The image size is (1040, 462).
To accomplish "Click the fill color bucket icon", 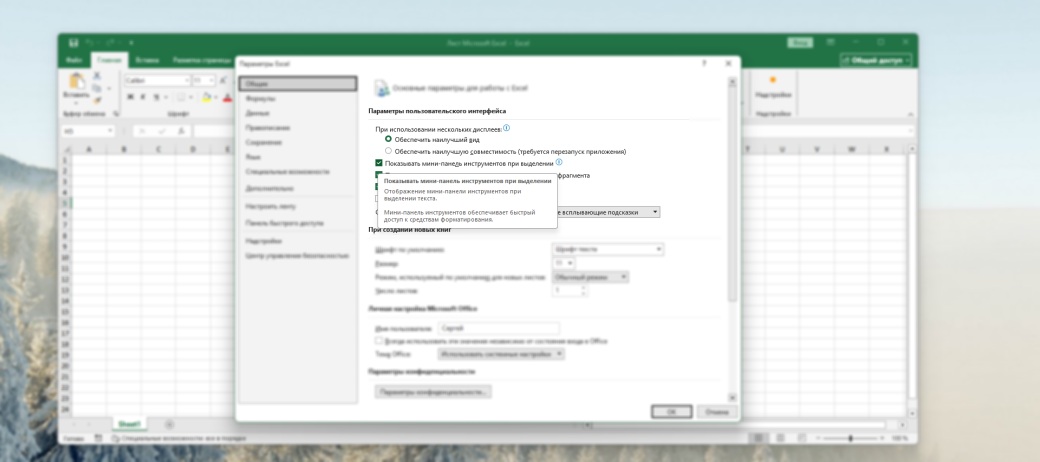I will point(206,97).
